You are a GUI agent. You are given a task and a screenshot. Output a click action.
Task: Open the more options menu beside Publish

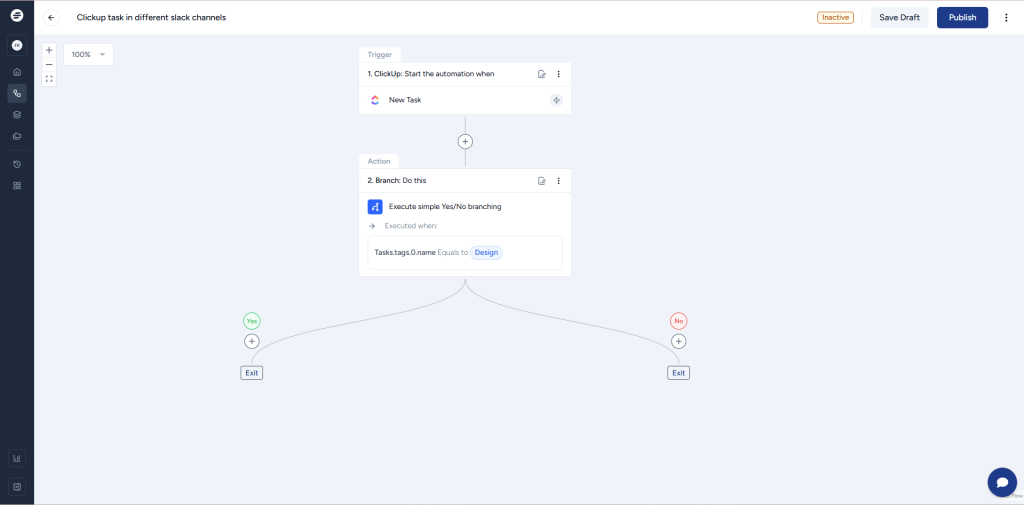pos(1006,17)
